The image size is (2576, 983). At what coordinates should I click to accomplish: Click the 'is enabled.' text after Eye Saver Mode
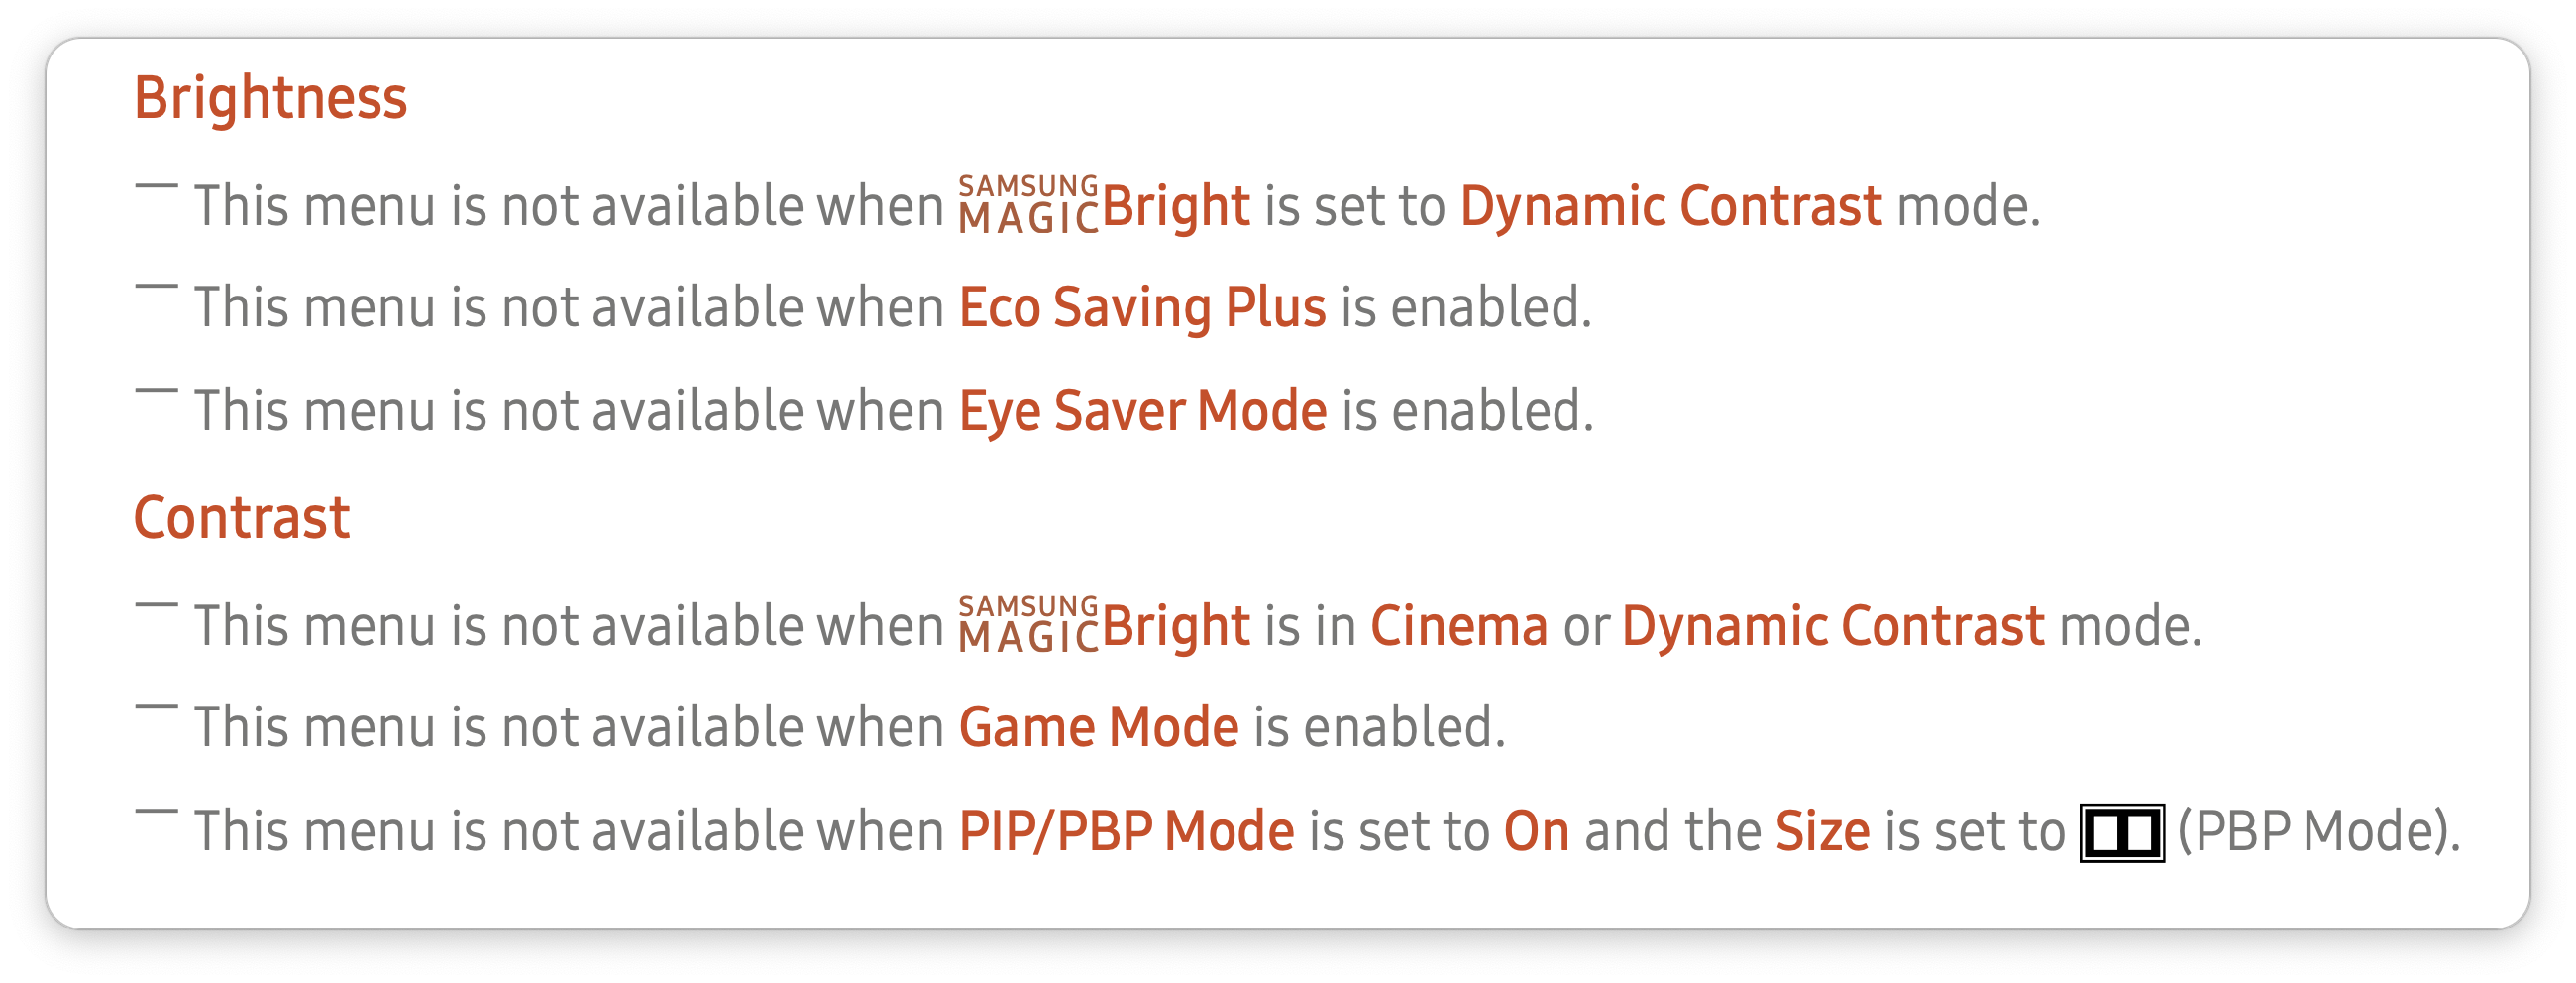tap(1467, 412)
